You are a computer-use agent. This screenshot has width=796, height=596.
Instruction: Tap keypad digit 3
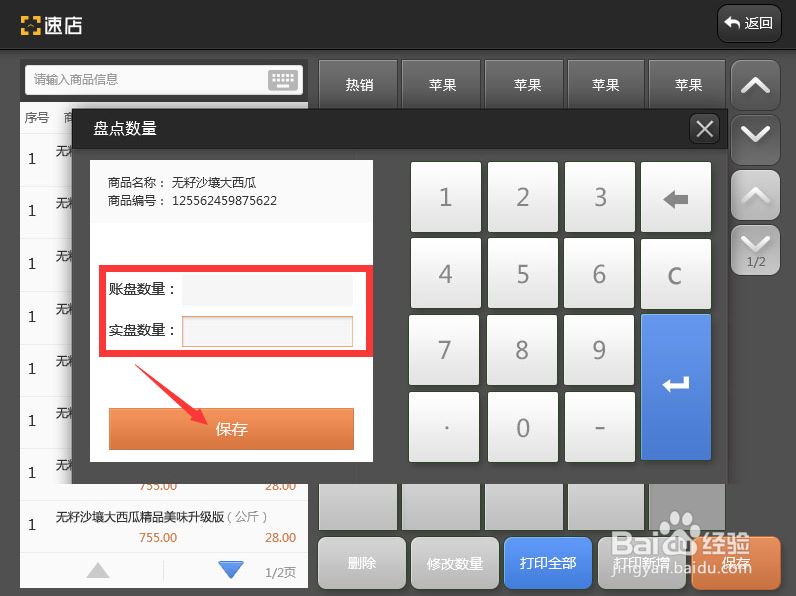(600, 197)
